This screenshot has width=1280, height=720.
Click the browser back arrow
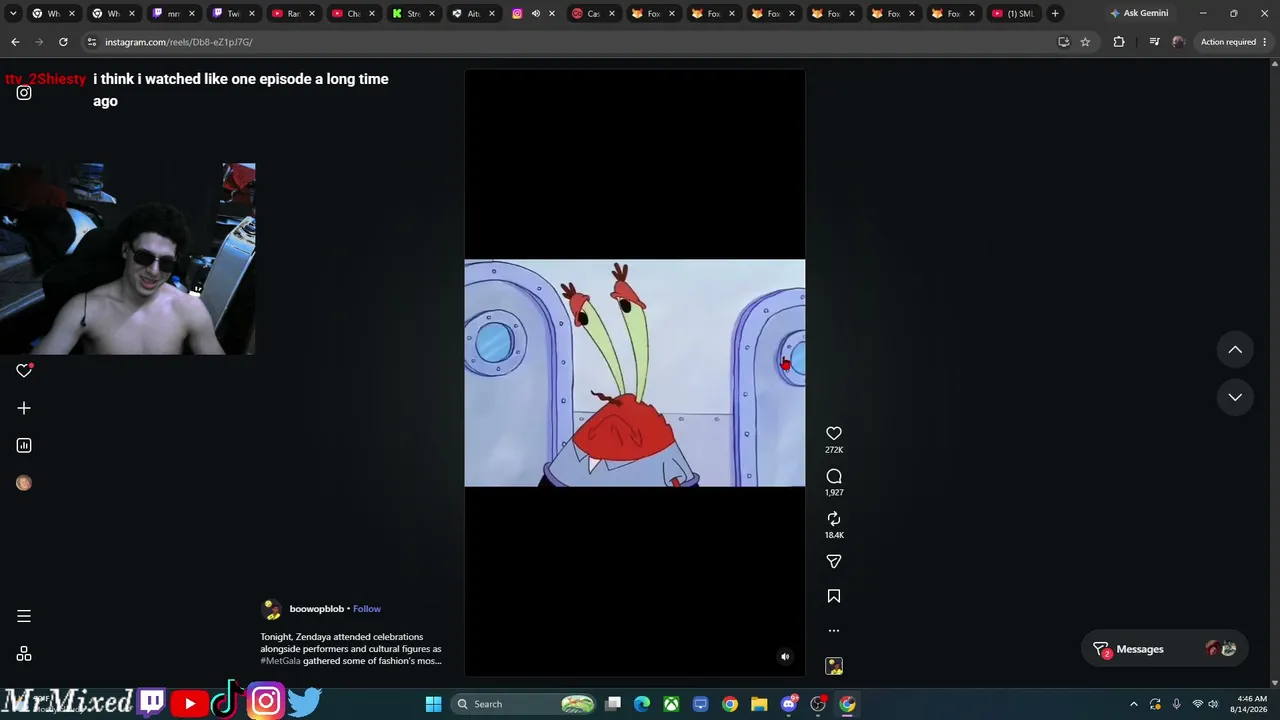pyautogui.click(x=15, y=42)
